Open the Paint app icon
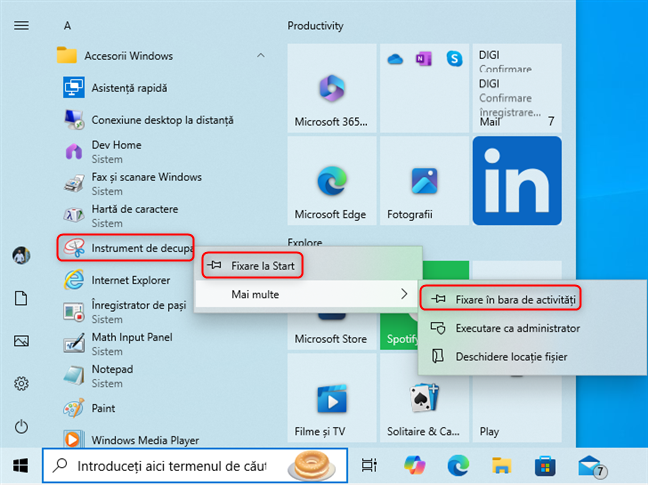This screenshot has height=485, width=648. click(x=73, y=408)
